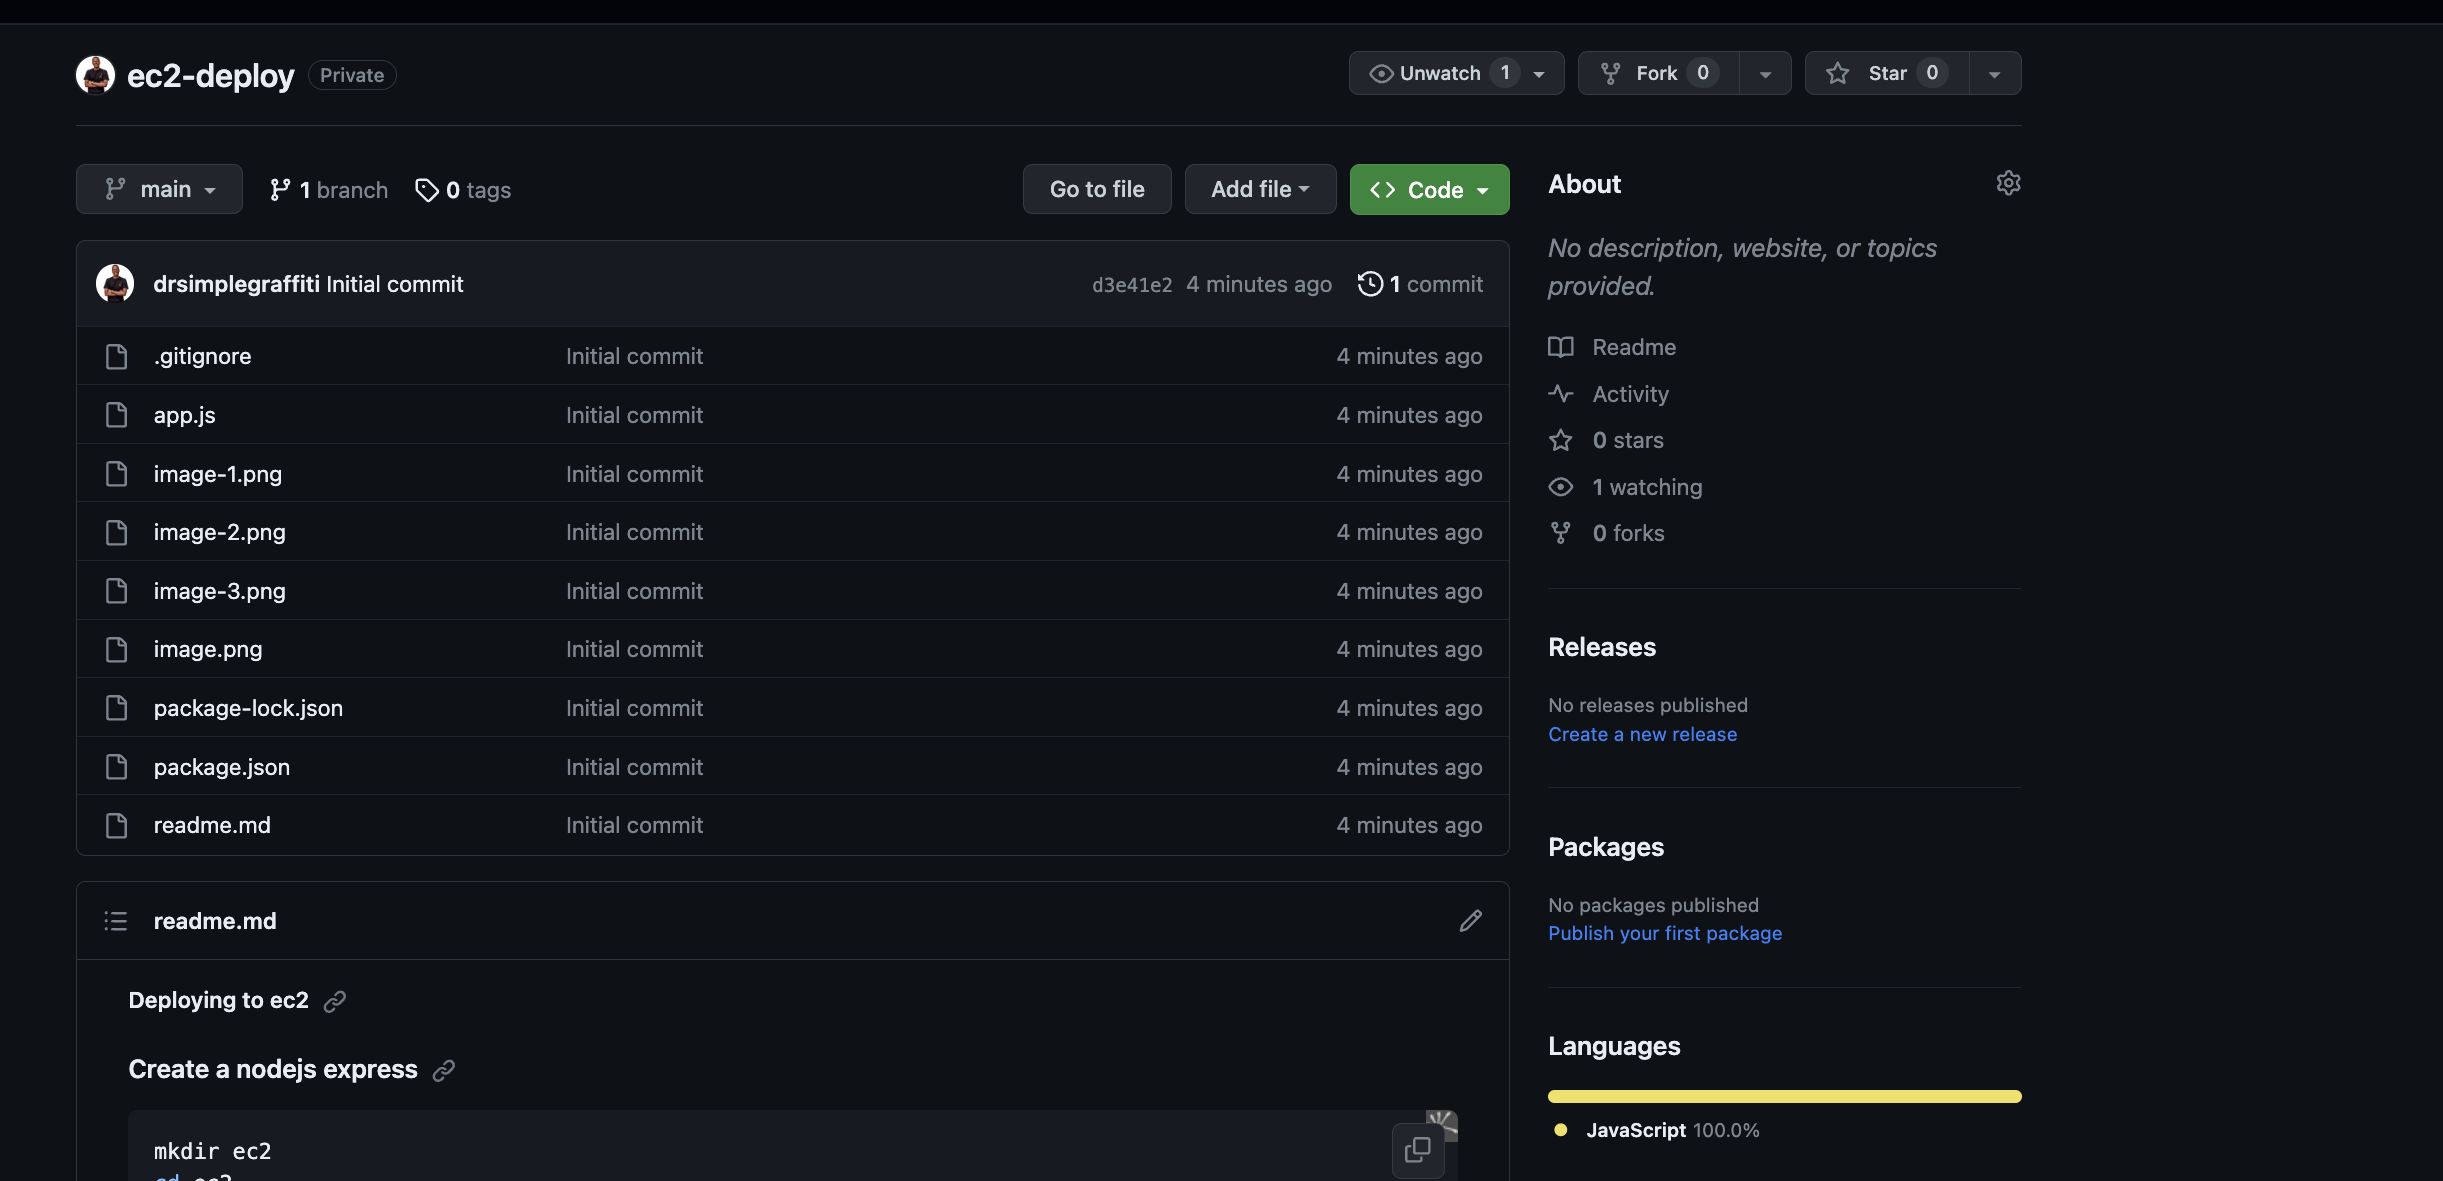This screenshot has height=1181, width=2443.
Task: Open the readme outline list icon
Action: tap(116, 921)
